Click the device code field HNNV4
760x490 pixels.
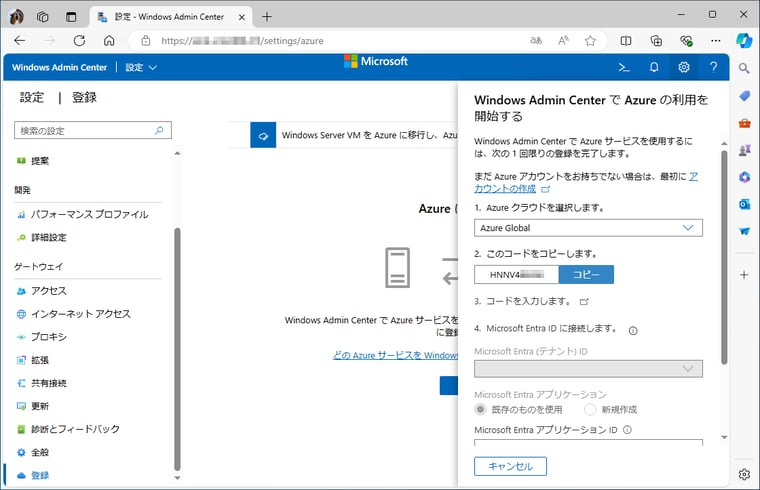[x=516, y=275]
